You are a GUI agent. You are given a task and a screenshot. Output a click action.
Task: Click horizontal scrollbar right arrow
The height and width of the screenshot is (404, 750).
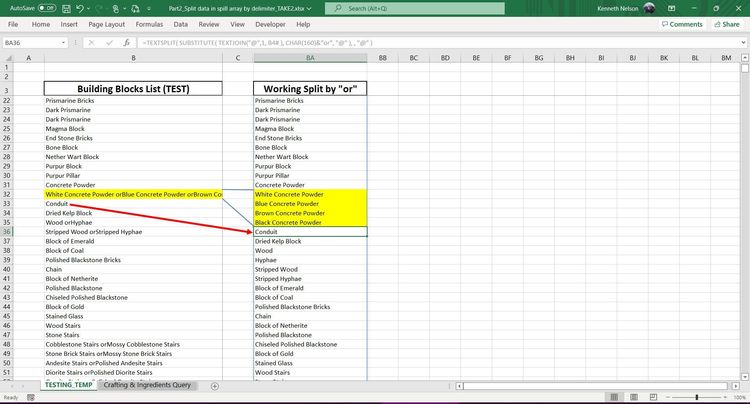point(736,386)
